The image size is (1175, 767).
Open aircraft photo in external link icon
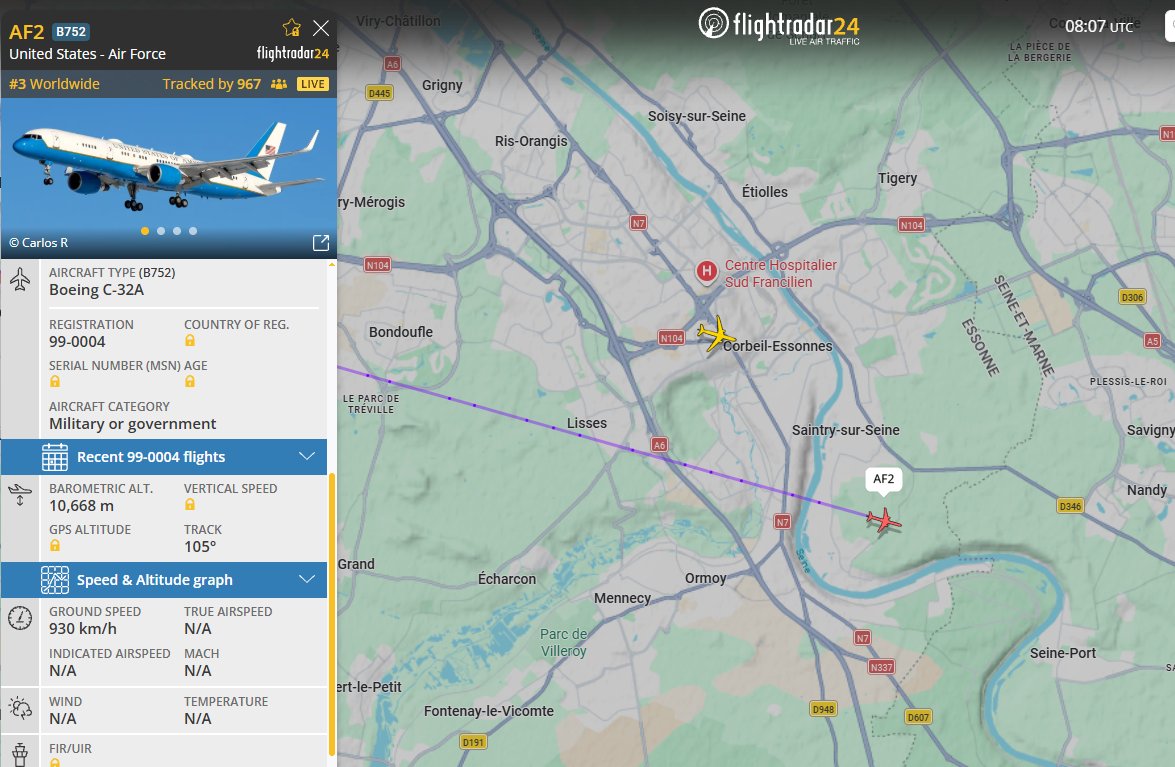point(321,243)
